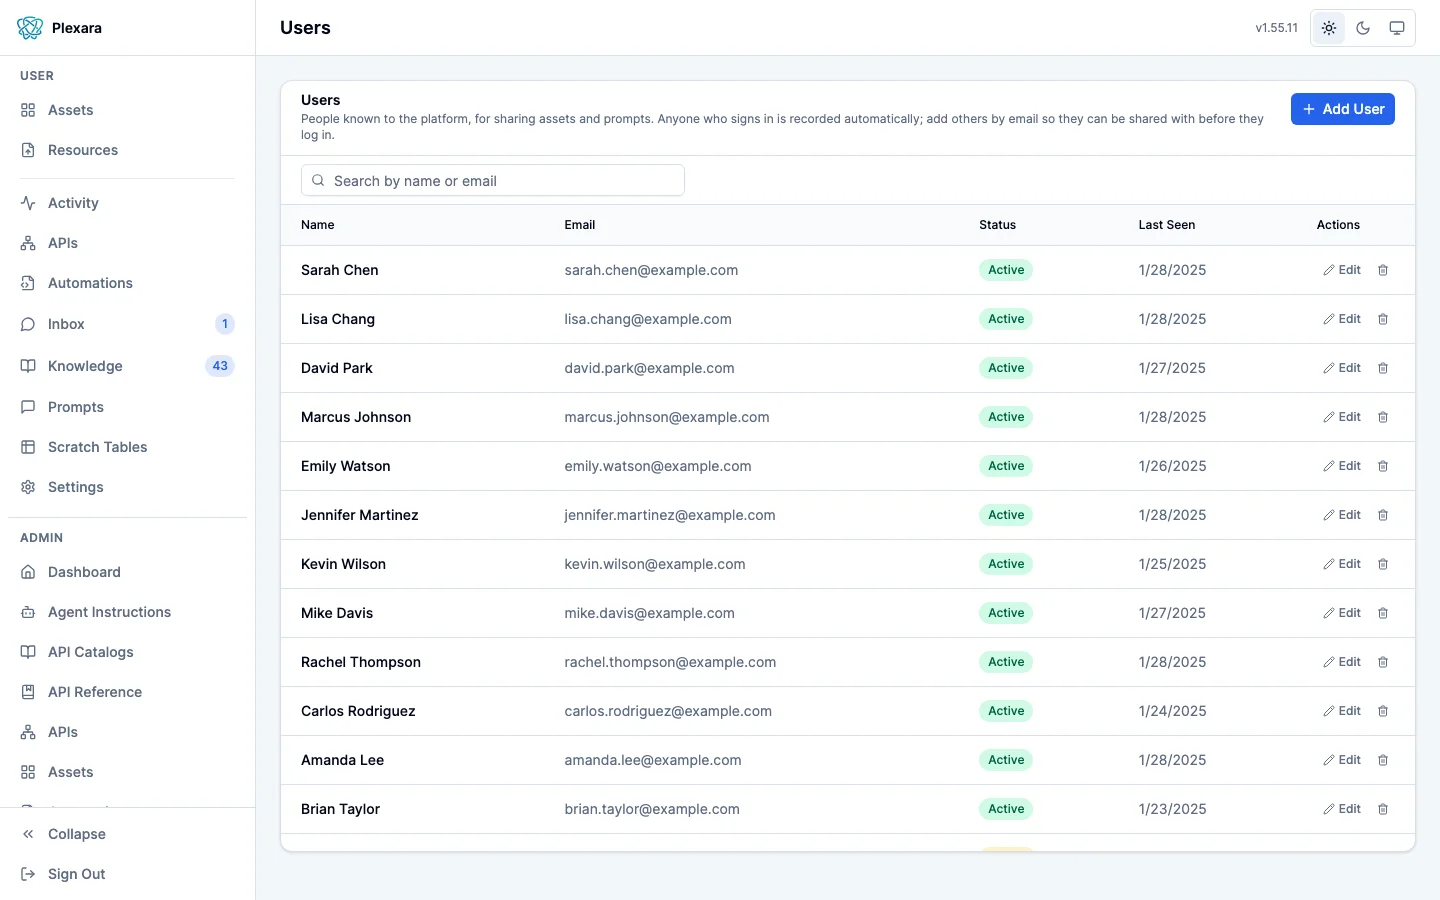Image resolution: width=1440 pixels, height=900 pixels.
Task: Edit Amanda Lee's user record
Action: click(x=1342, y=760)
